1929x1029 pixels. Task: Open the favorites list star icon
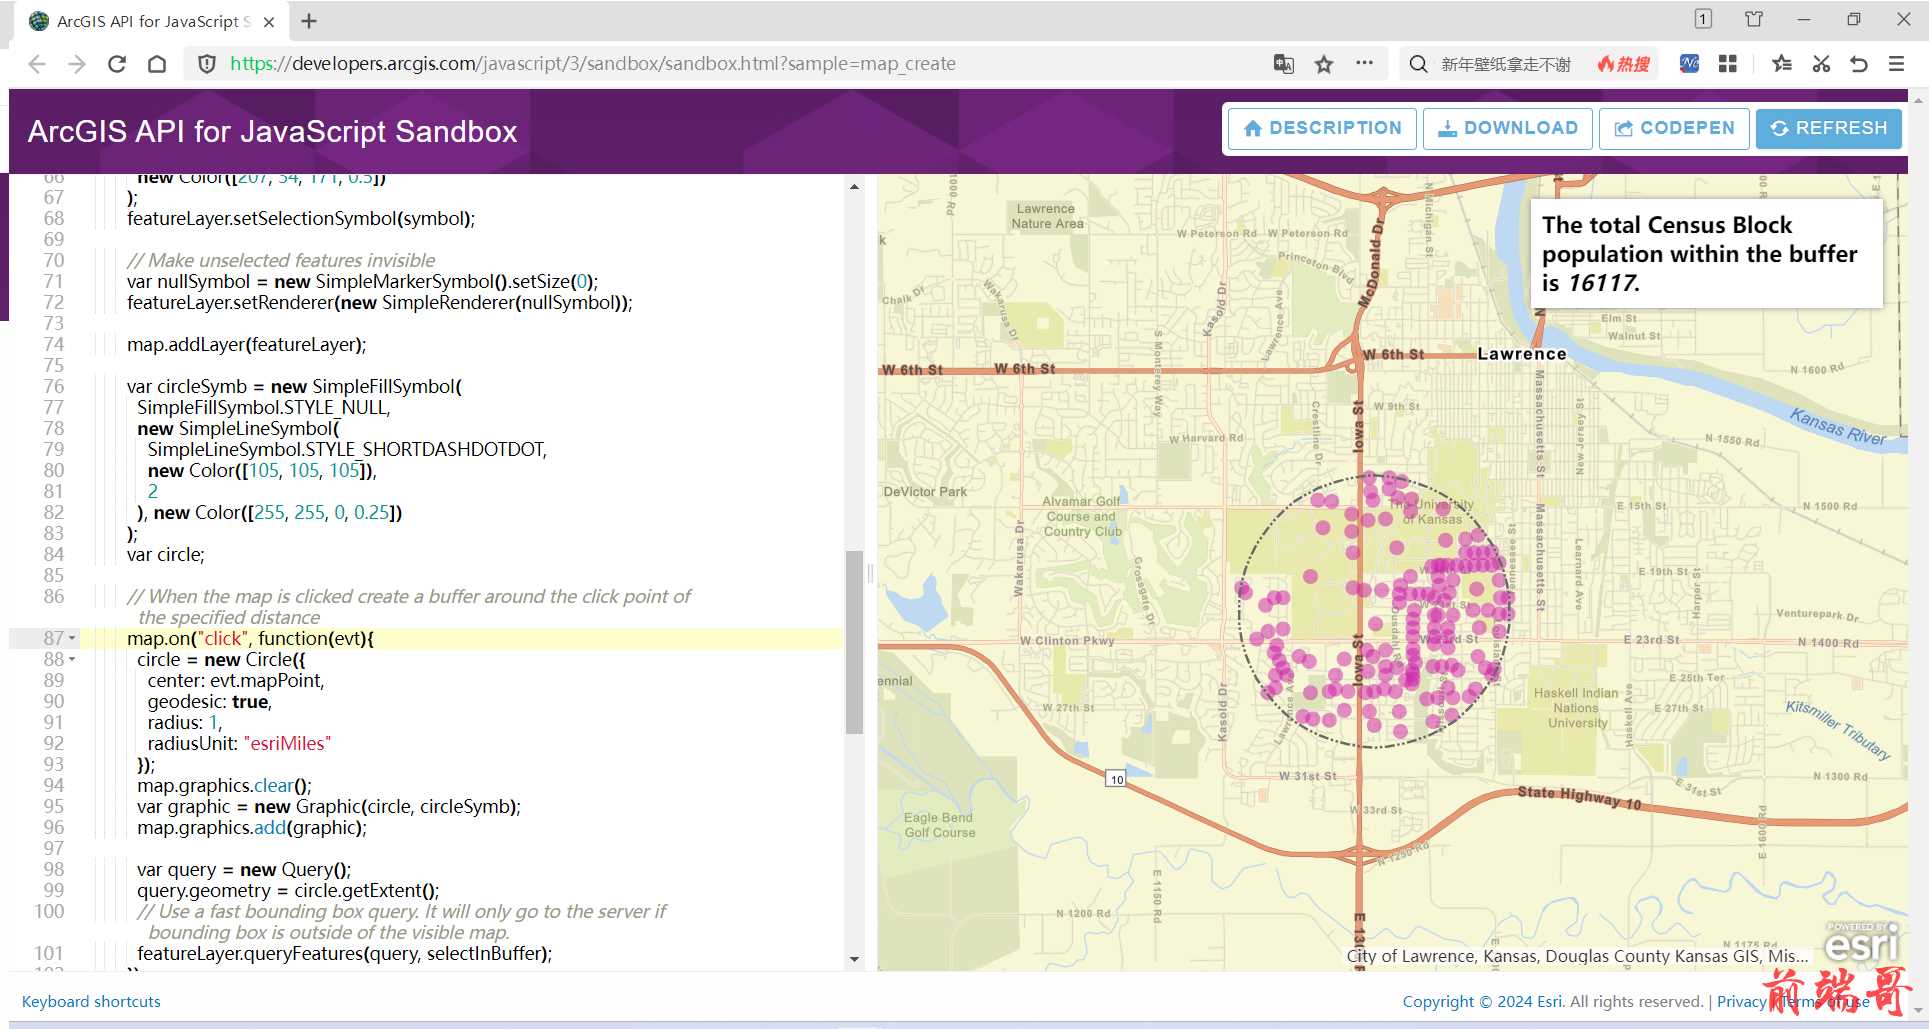(1781, 64)
